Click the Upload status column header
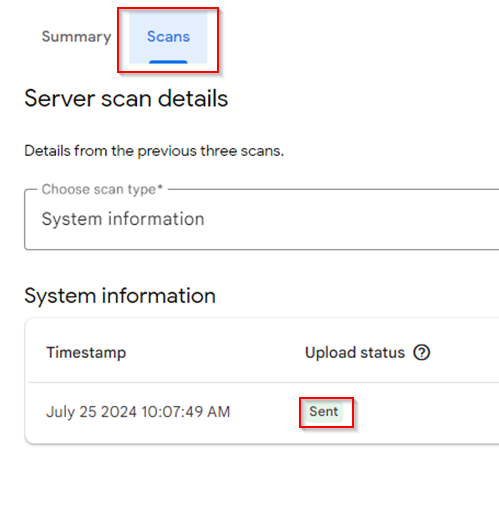The image size is (499, 506). [355, 352]
